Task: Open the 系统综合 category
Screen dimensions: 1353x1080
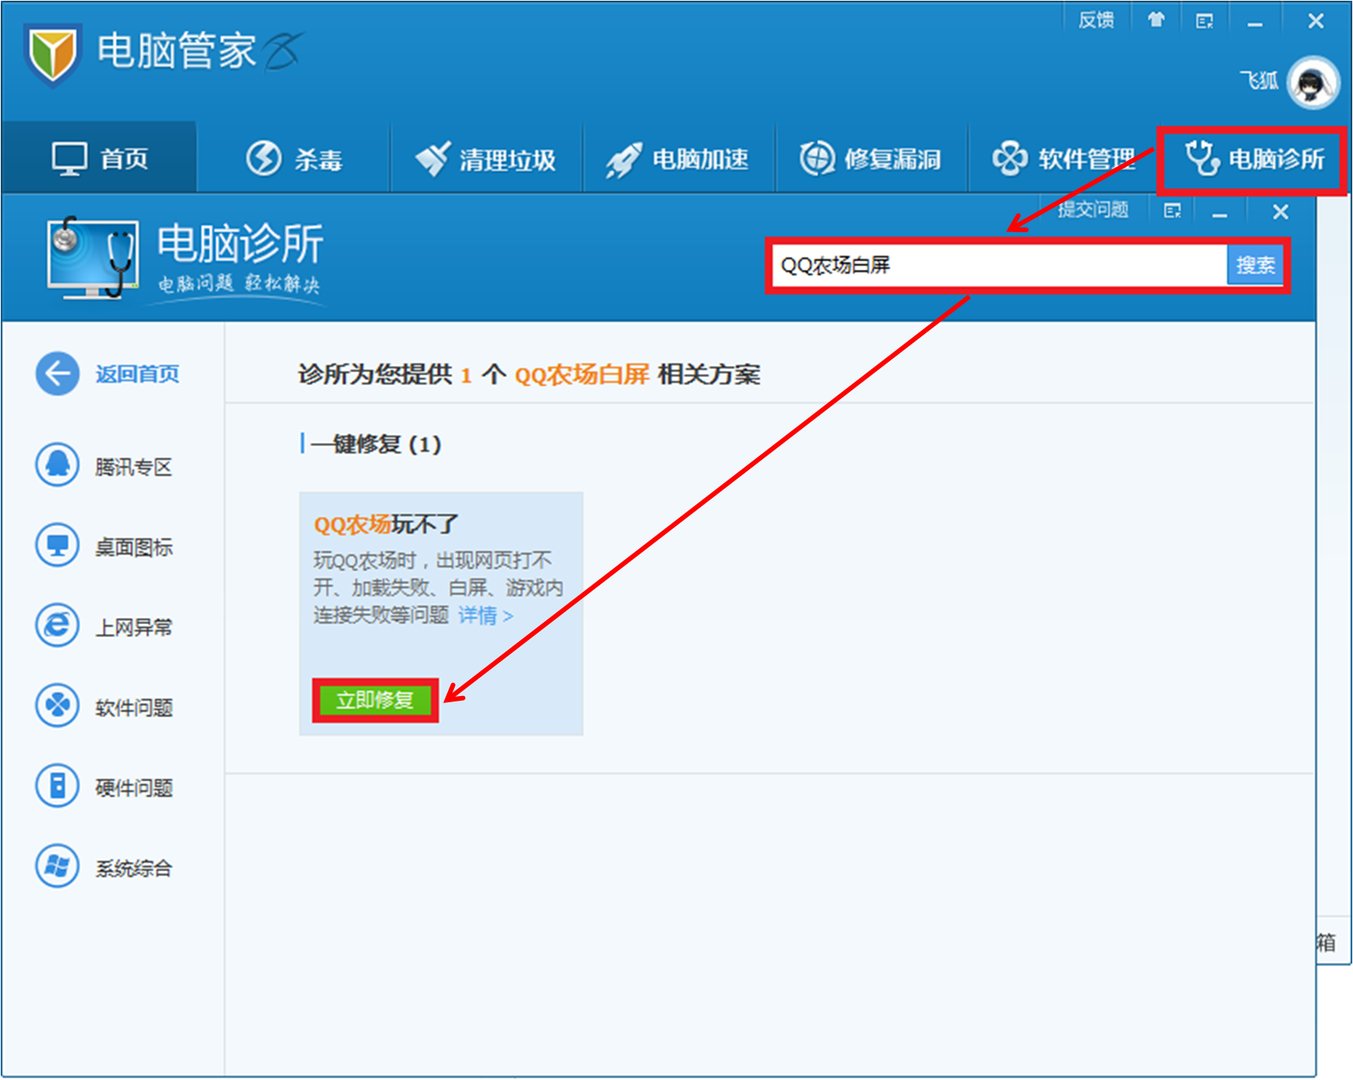Action: [104, 866]
